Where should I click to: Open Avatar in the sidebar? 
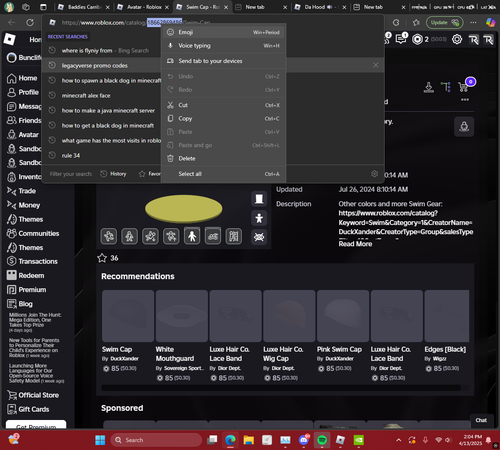23,135
